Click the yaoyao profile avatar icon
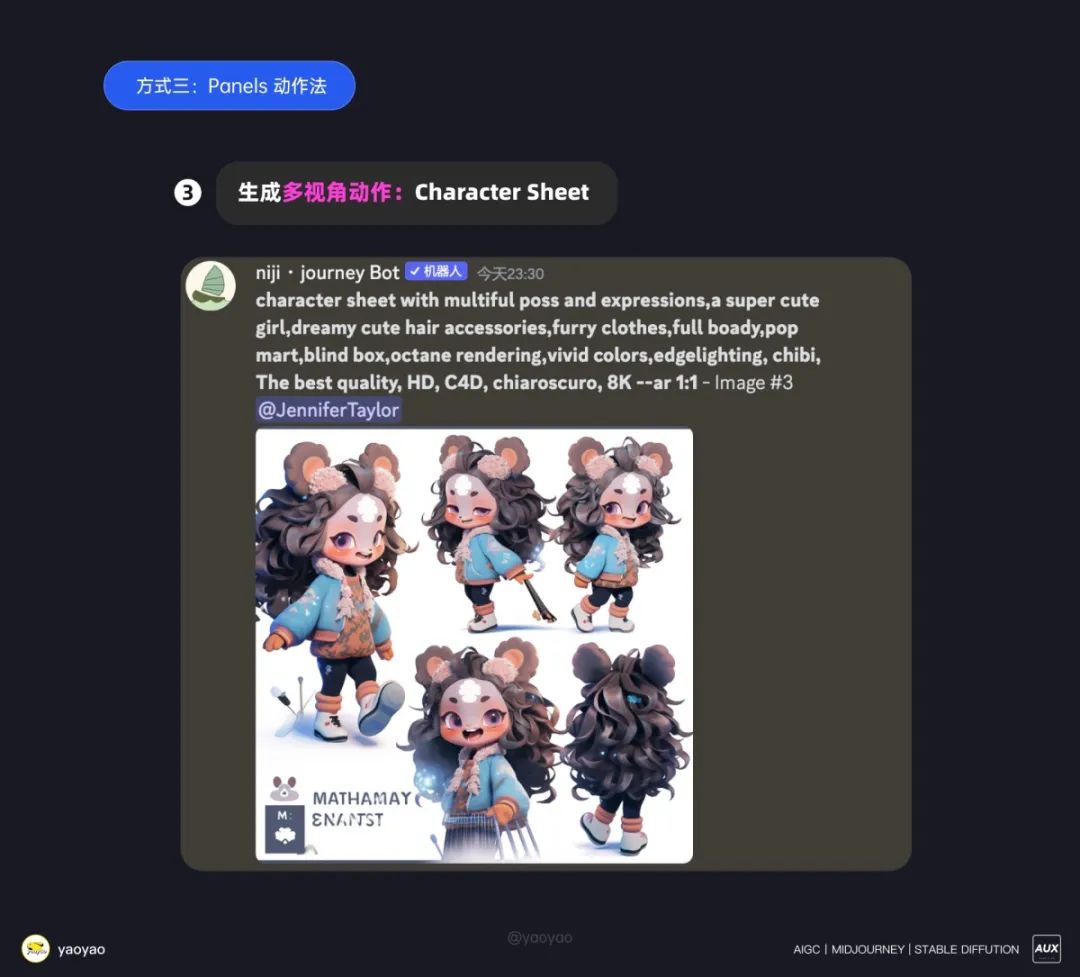 (x=35, y=949)
